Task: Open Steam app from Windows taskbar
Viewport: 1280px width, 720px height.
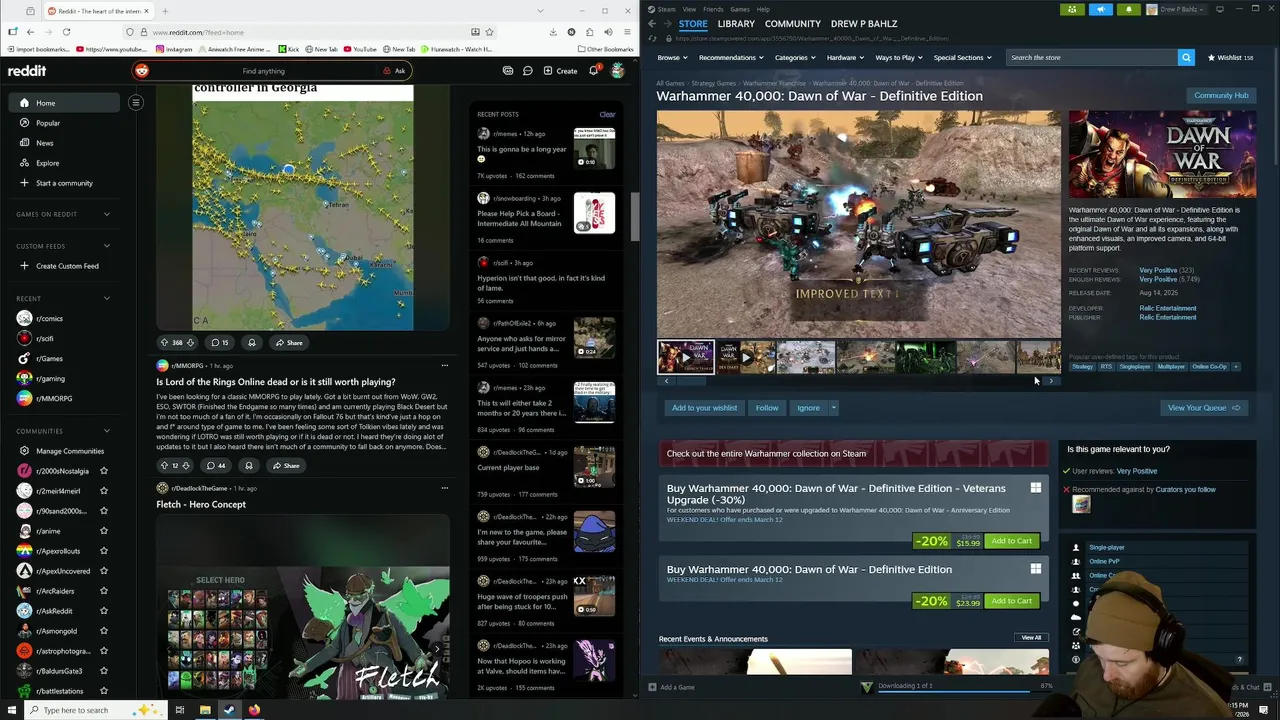Action: (229, 710)
